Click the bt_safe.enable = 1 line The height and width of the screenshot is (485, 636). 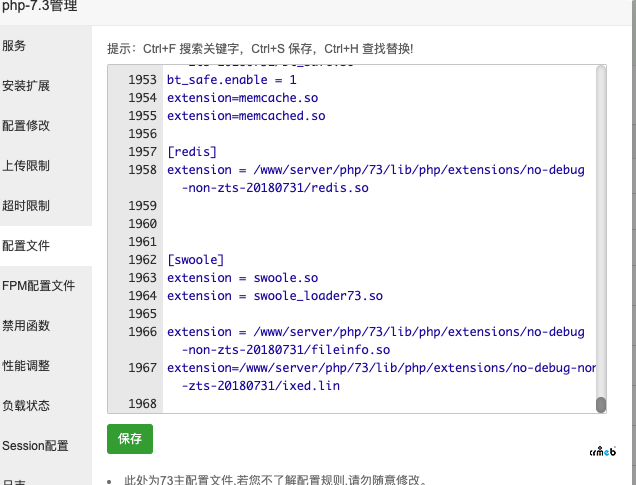232,80
